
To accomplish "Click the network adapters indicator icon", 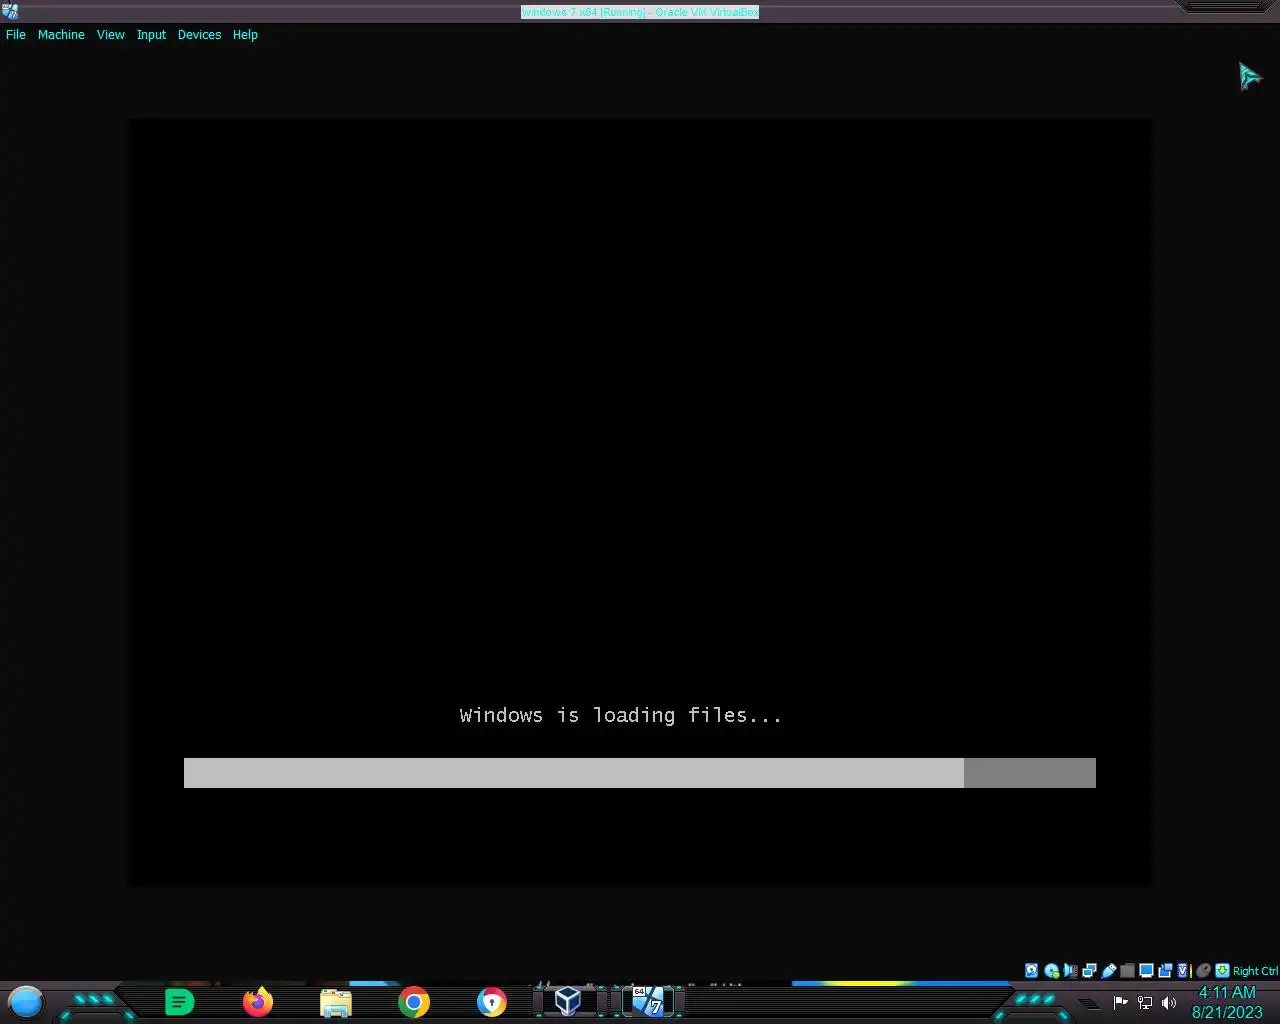I will point(1089,970).
